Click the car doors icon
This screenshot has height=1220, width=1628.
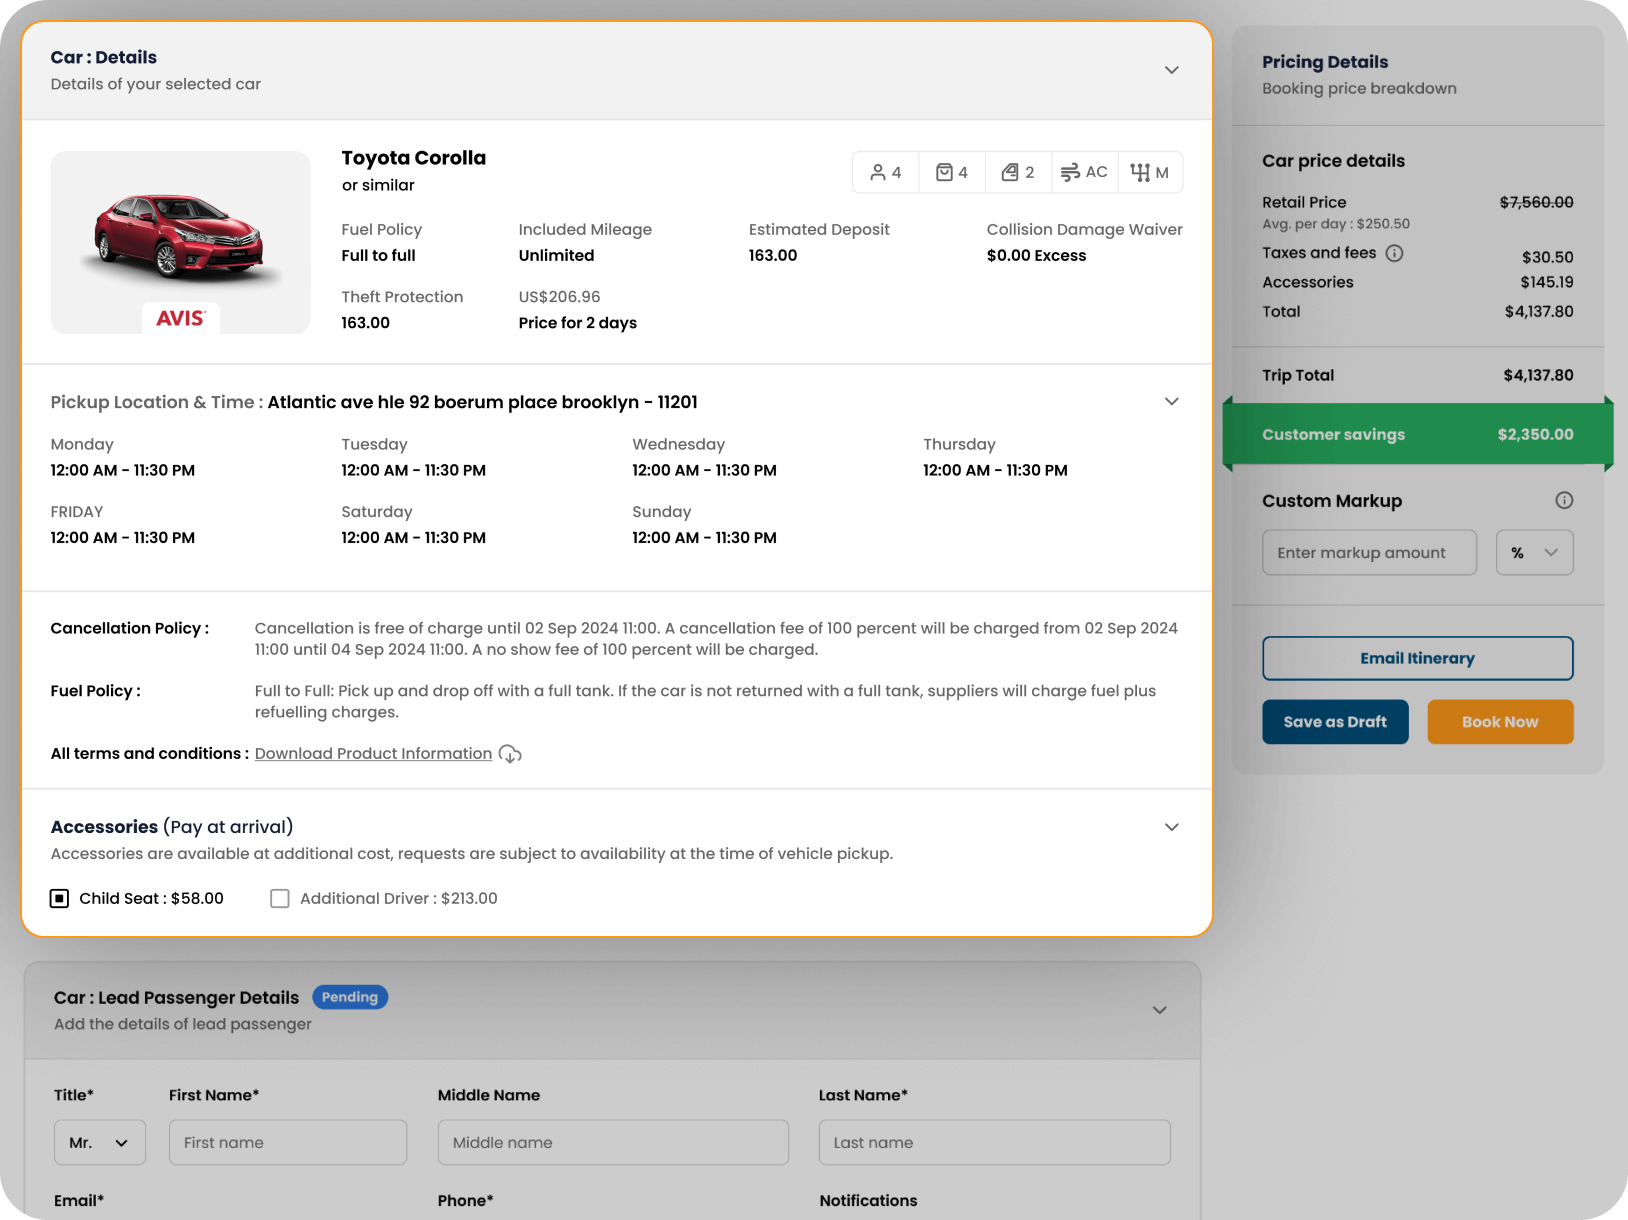coord(1010,172)
